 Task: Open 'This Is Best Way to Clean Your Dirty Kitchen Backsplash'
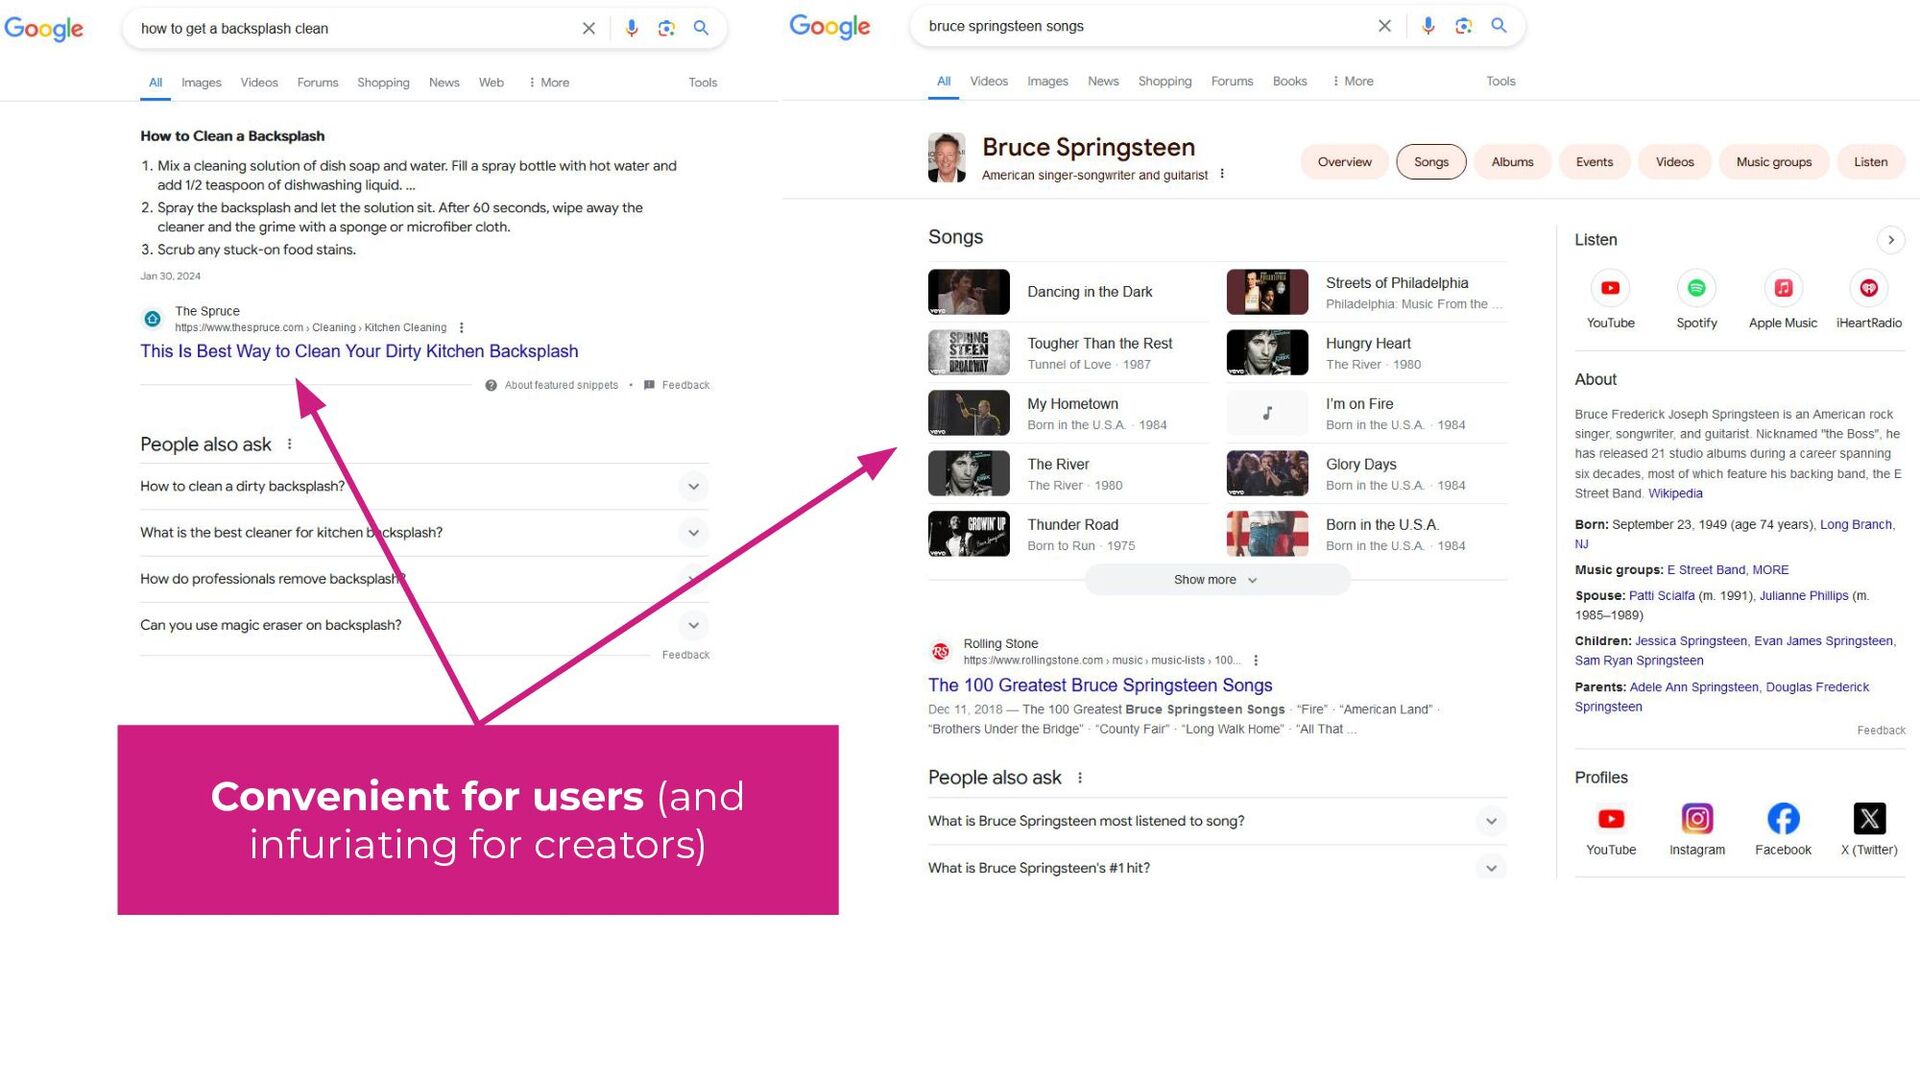tap(359, 351)
